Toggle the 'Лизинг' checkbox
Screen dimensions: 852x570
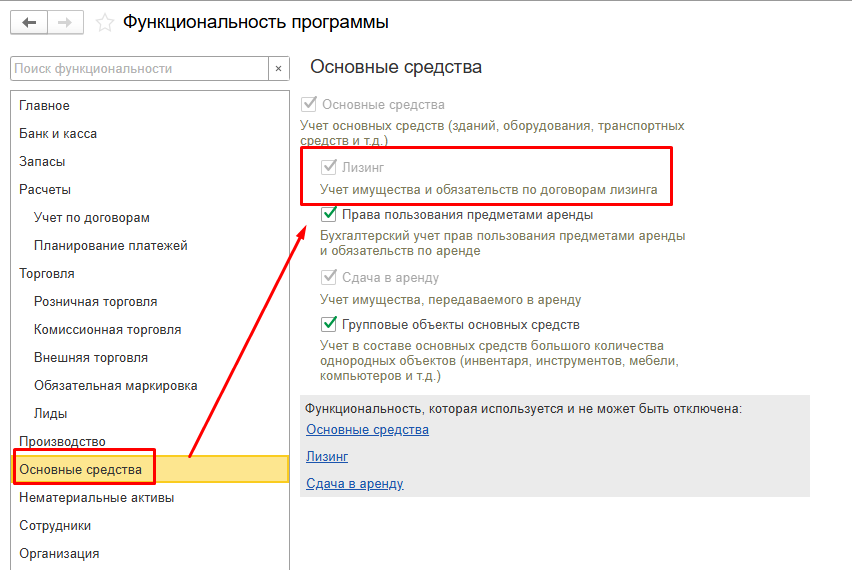click(x=329, y=167)
